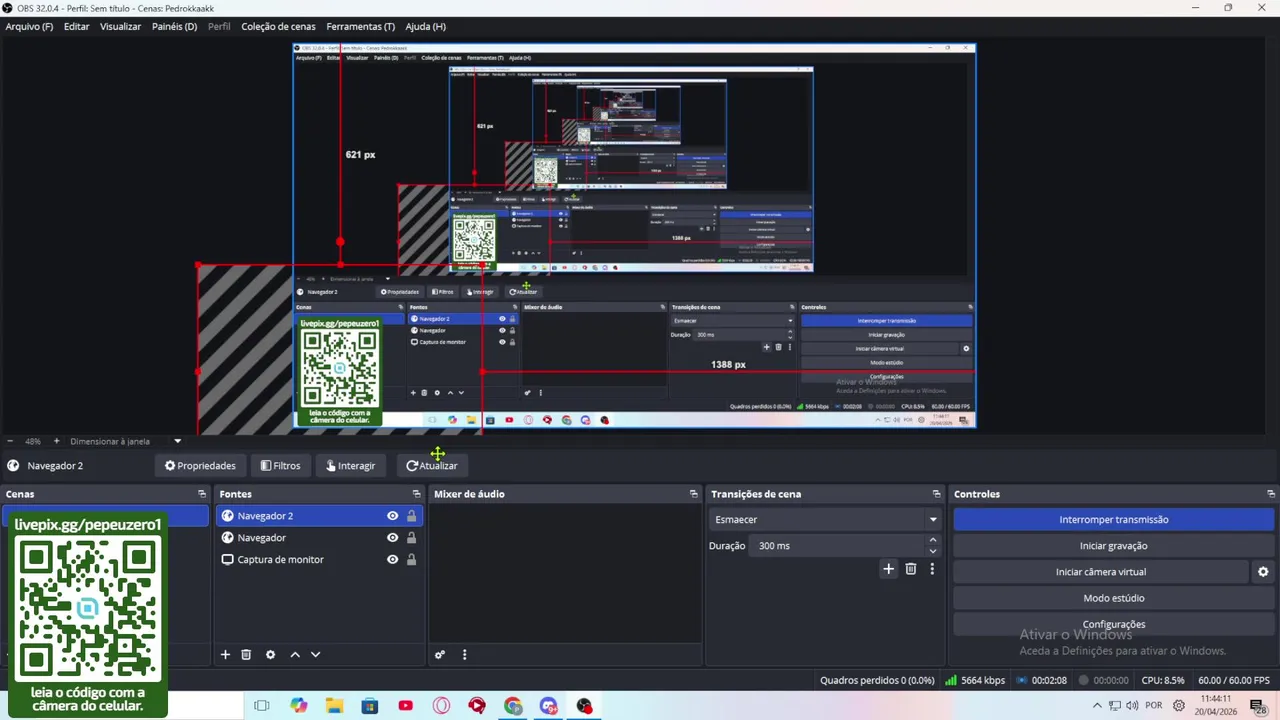Open volume control in system tray
This screenshot has width=1280, height=720.
[1132, 706]
